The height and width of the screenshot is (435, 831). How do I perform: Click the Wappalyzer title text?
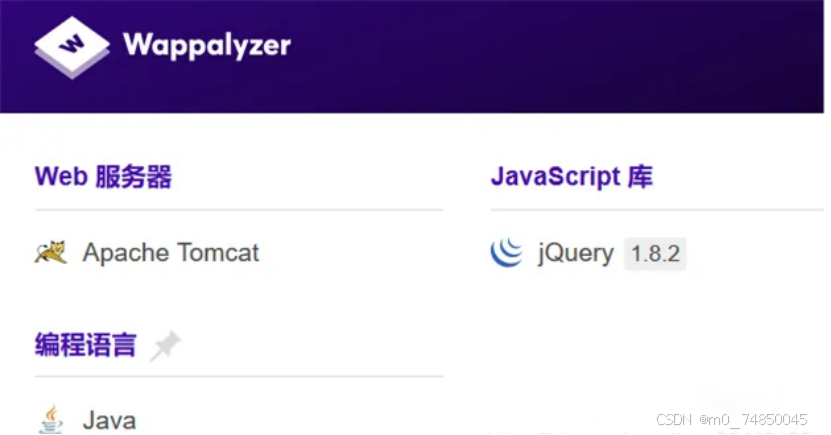click(x=207, y=46)
